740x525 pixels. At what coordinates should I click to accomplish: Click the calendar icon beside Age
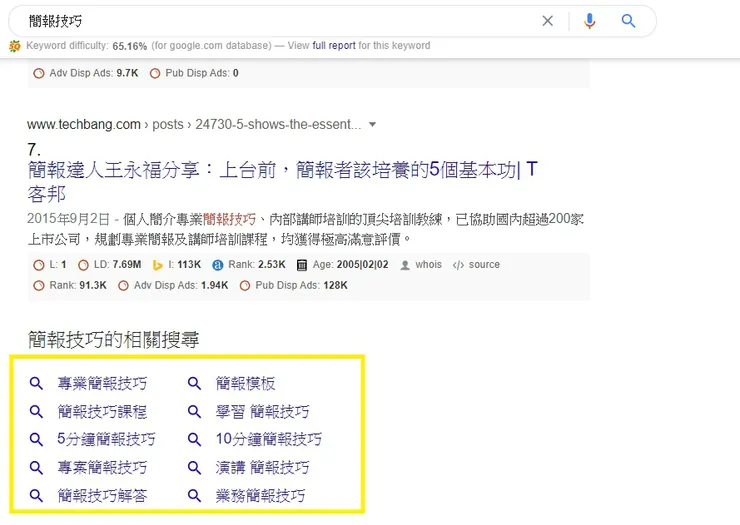click(x=302, y=265)
